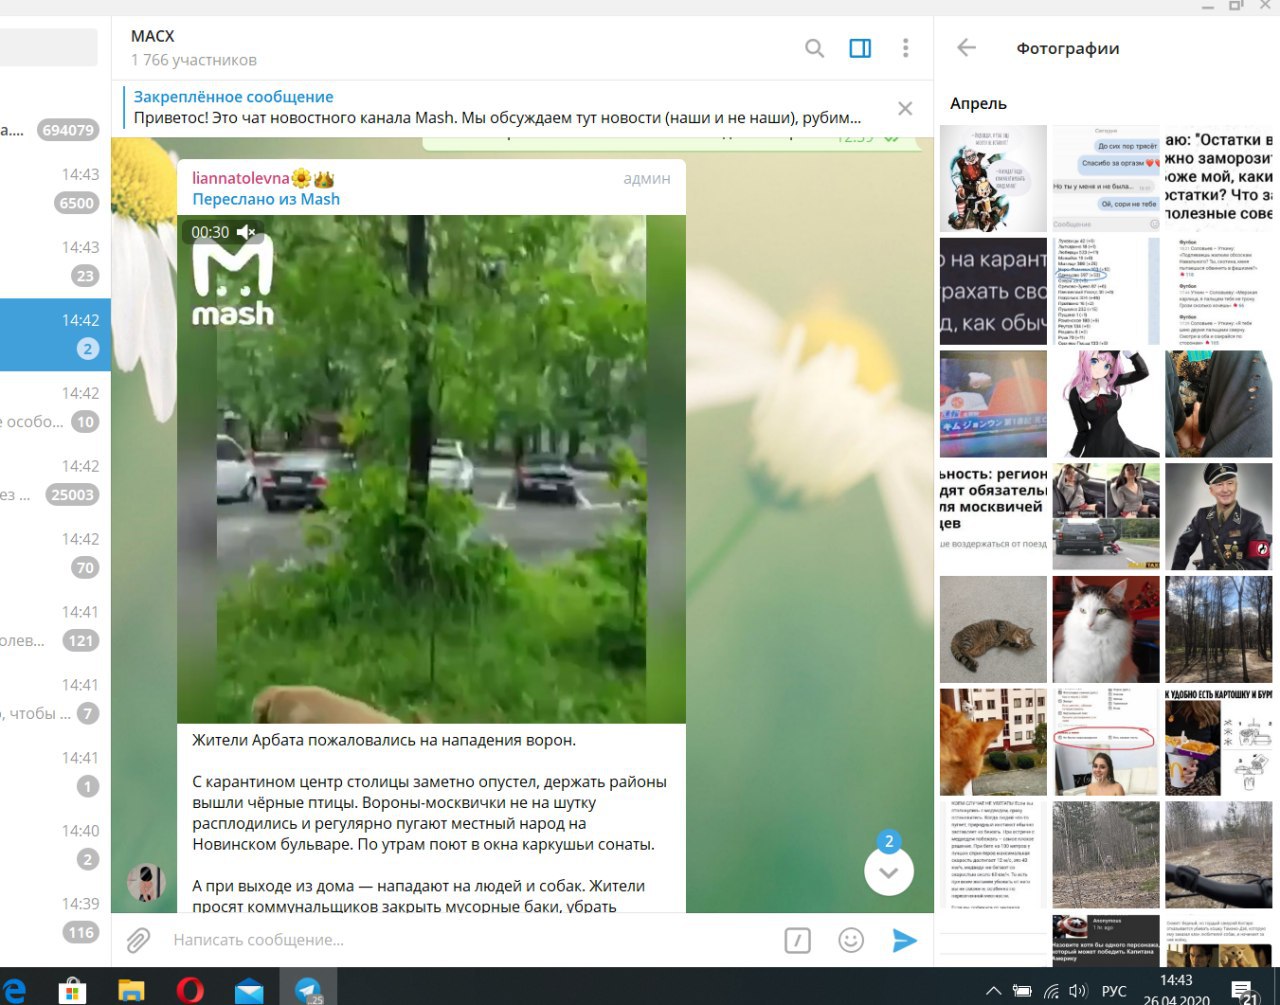Play the forwarded Mash video
The height and width of the screenshot is (1005, 1280).
tap(431, 468)
